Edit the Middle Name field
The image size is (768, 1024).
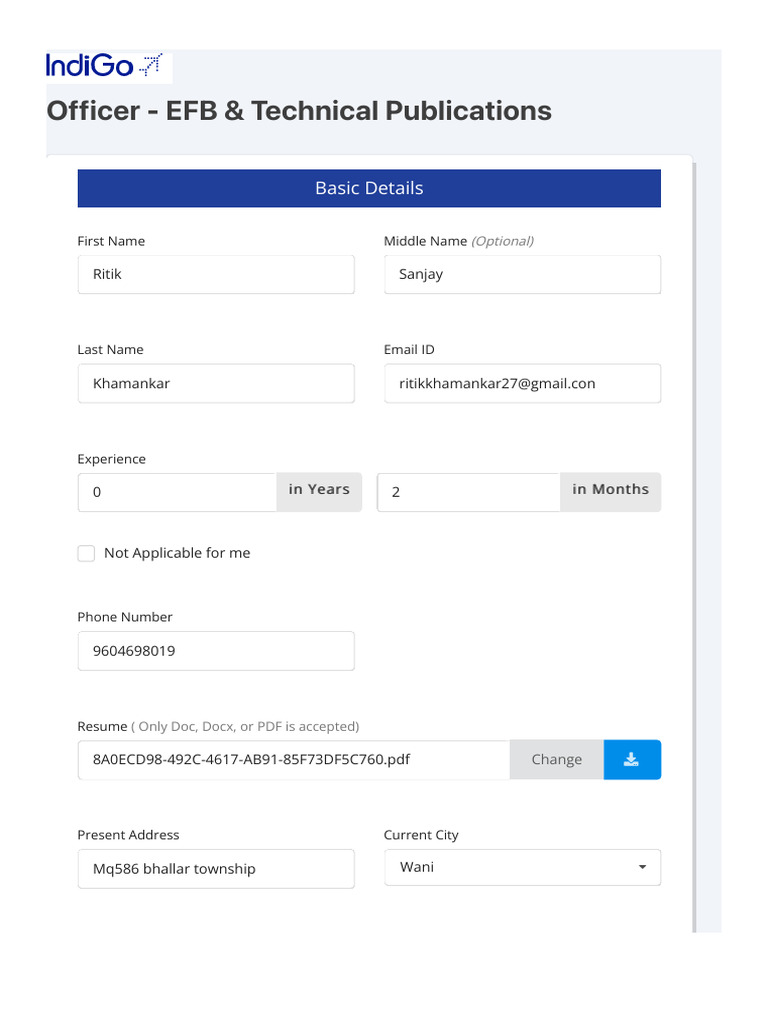coord(522,274)
